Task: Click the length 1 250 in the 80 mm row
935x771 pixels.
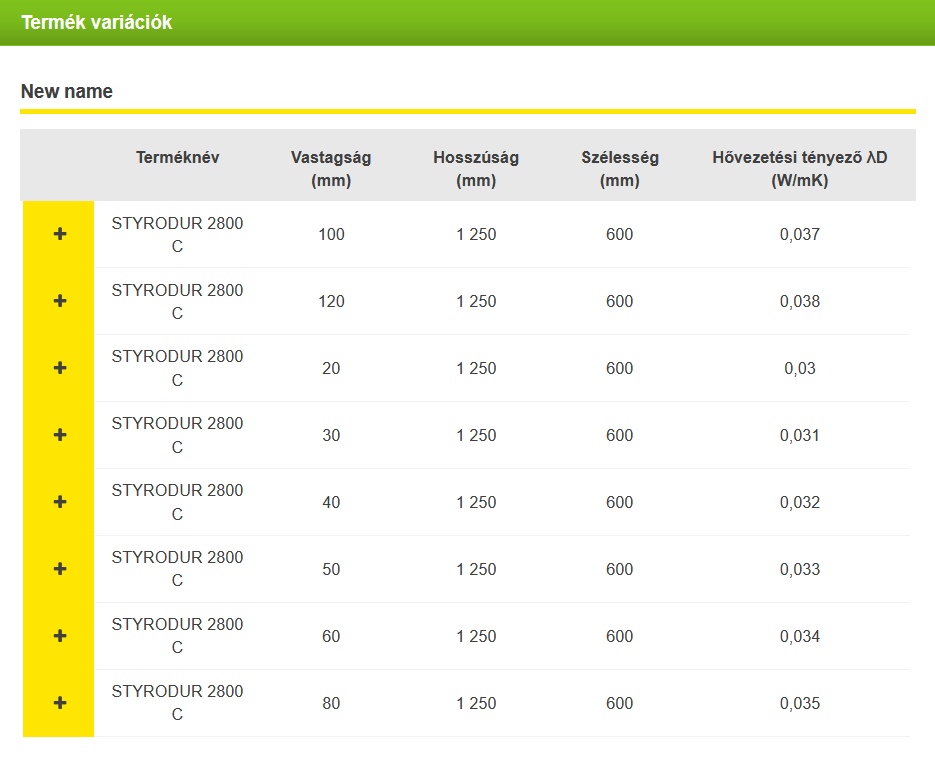Action: tap(476, 703)
